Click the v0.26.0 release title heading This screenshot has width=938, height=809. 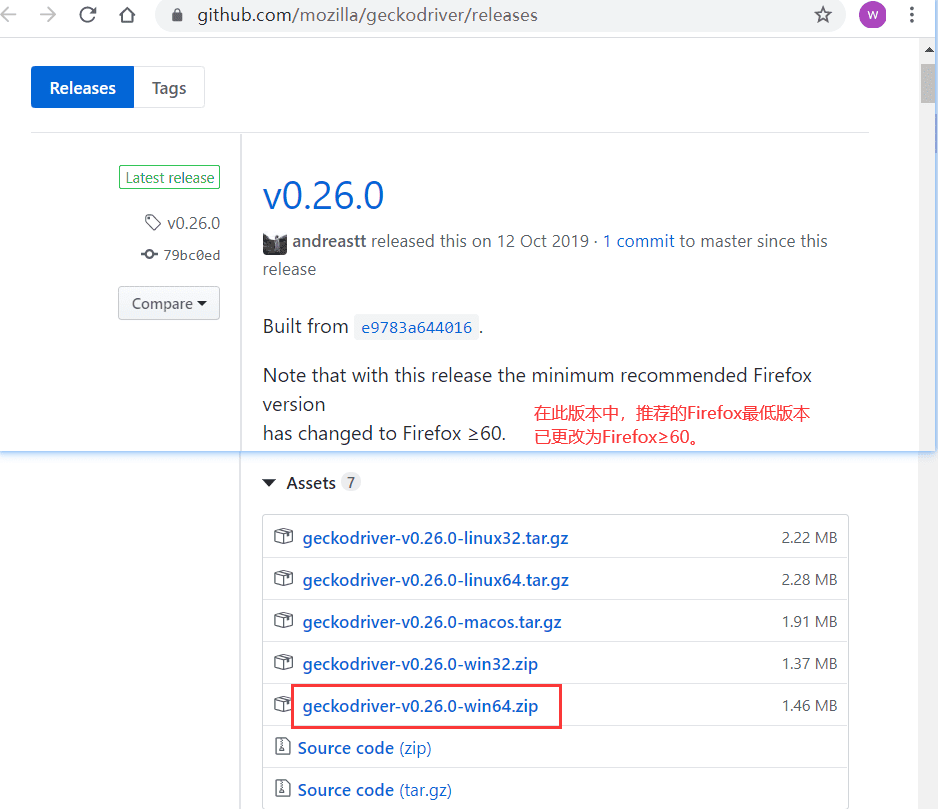323,196
